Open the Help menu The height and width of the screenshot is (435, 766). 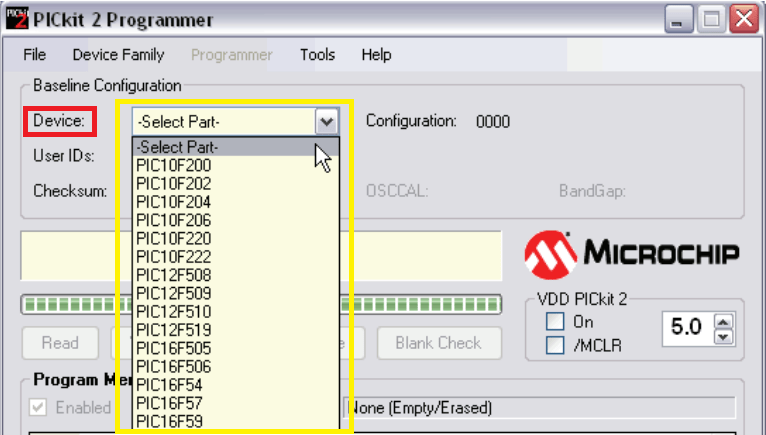point(376,55)
